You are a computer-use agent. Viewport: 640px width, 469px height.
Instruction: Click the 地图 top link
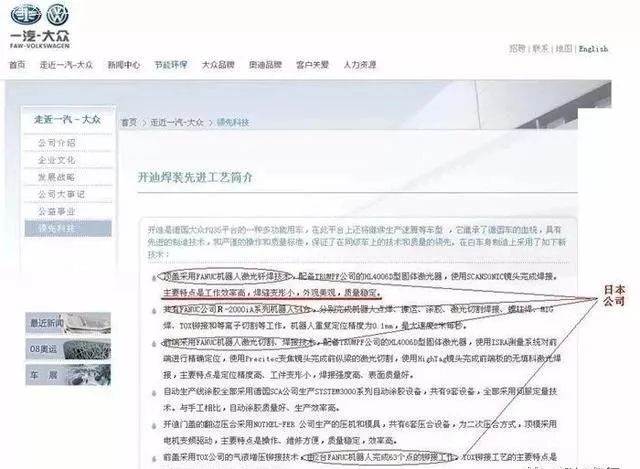[564, 49]
